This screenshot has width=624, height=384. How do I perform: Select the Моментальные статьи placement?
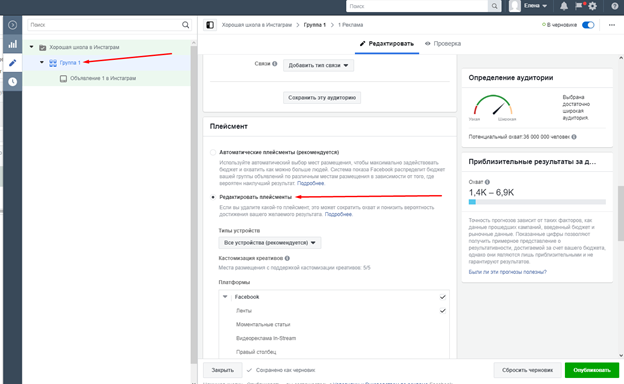263,325
